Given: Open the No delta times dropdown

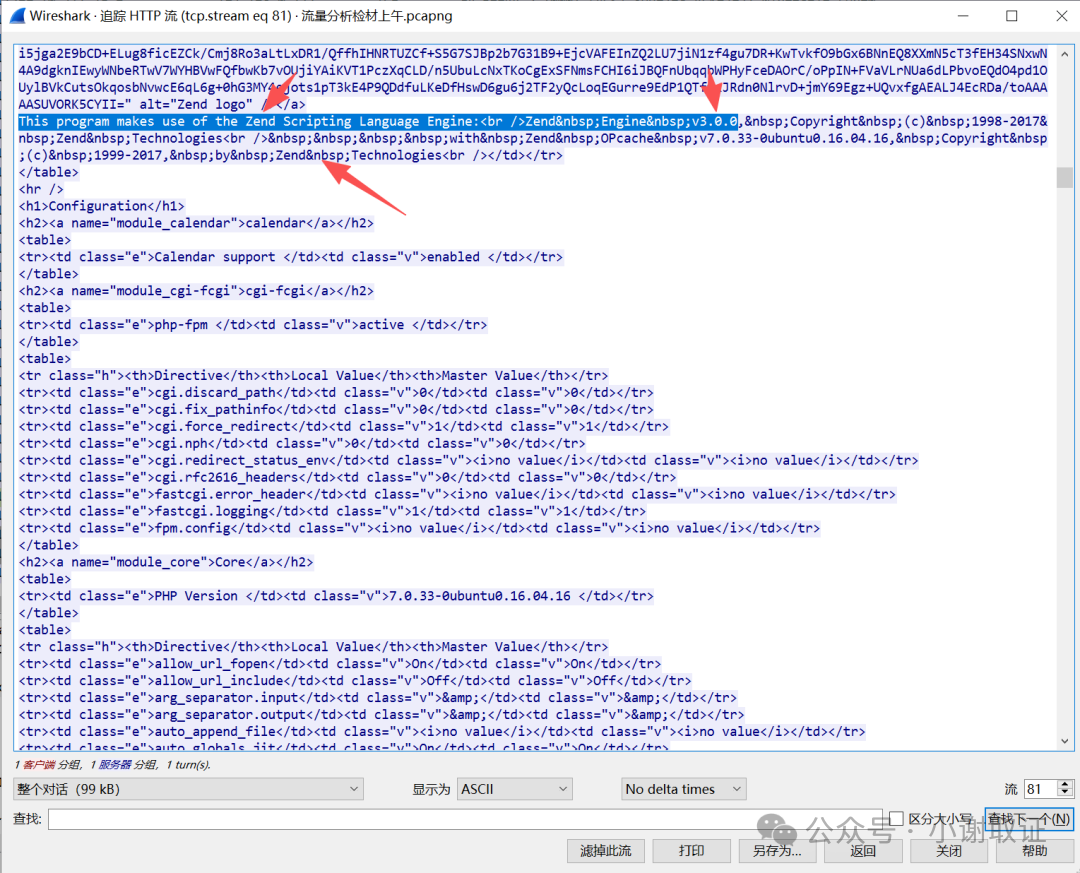Looking at the screenshot, I should coord(683,789).
